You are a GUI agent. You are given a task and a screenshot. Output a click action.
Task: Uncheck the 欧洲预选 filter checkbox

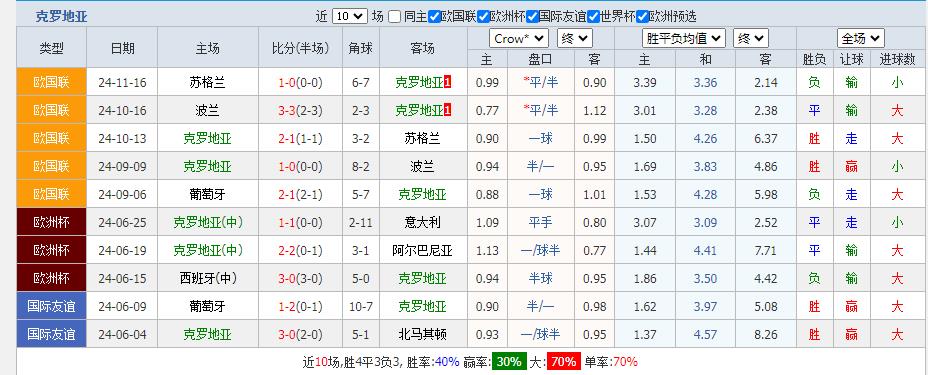tap(643, 17)
